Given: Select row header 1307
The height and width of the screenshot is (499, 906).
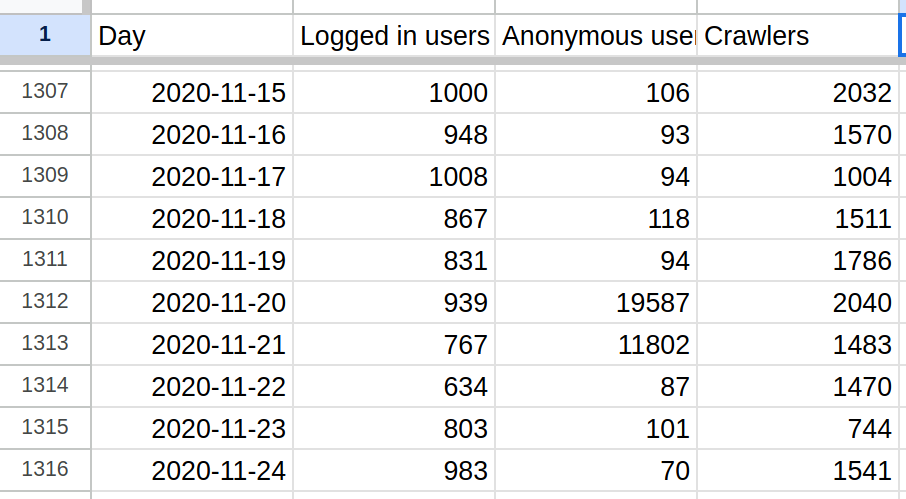Looking at the screenshot, I should coord(45,92).
